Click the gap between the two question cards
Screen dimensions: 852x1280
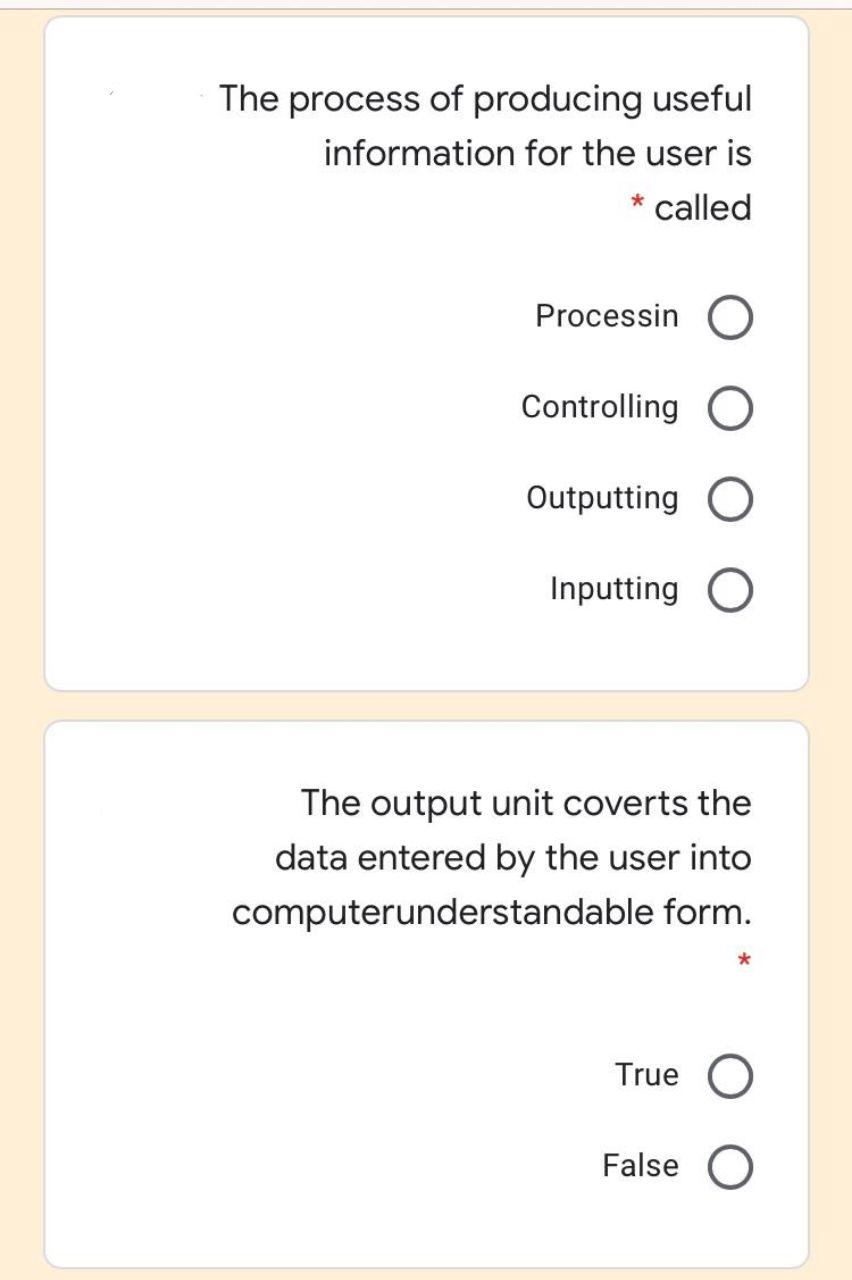tap(426, 705)
